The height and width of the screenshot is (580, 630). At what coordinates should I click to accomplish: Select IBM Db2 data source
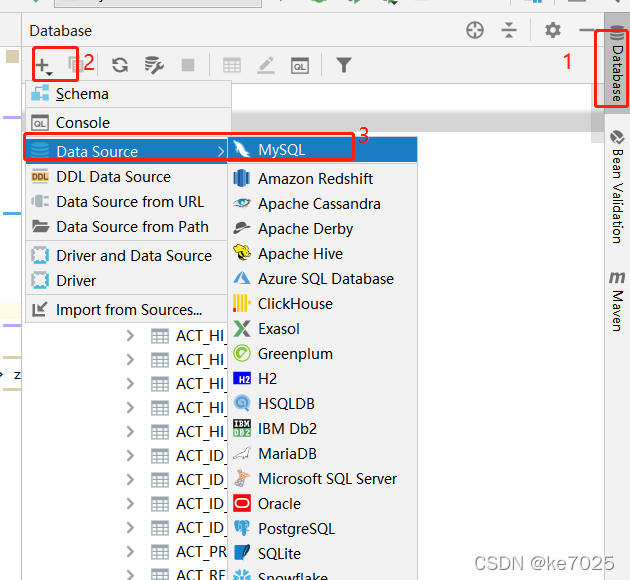click(323, 429)
